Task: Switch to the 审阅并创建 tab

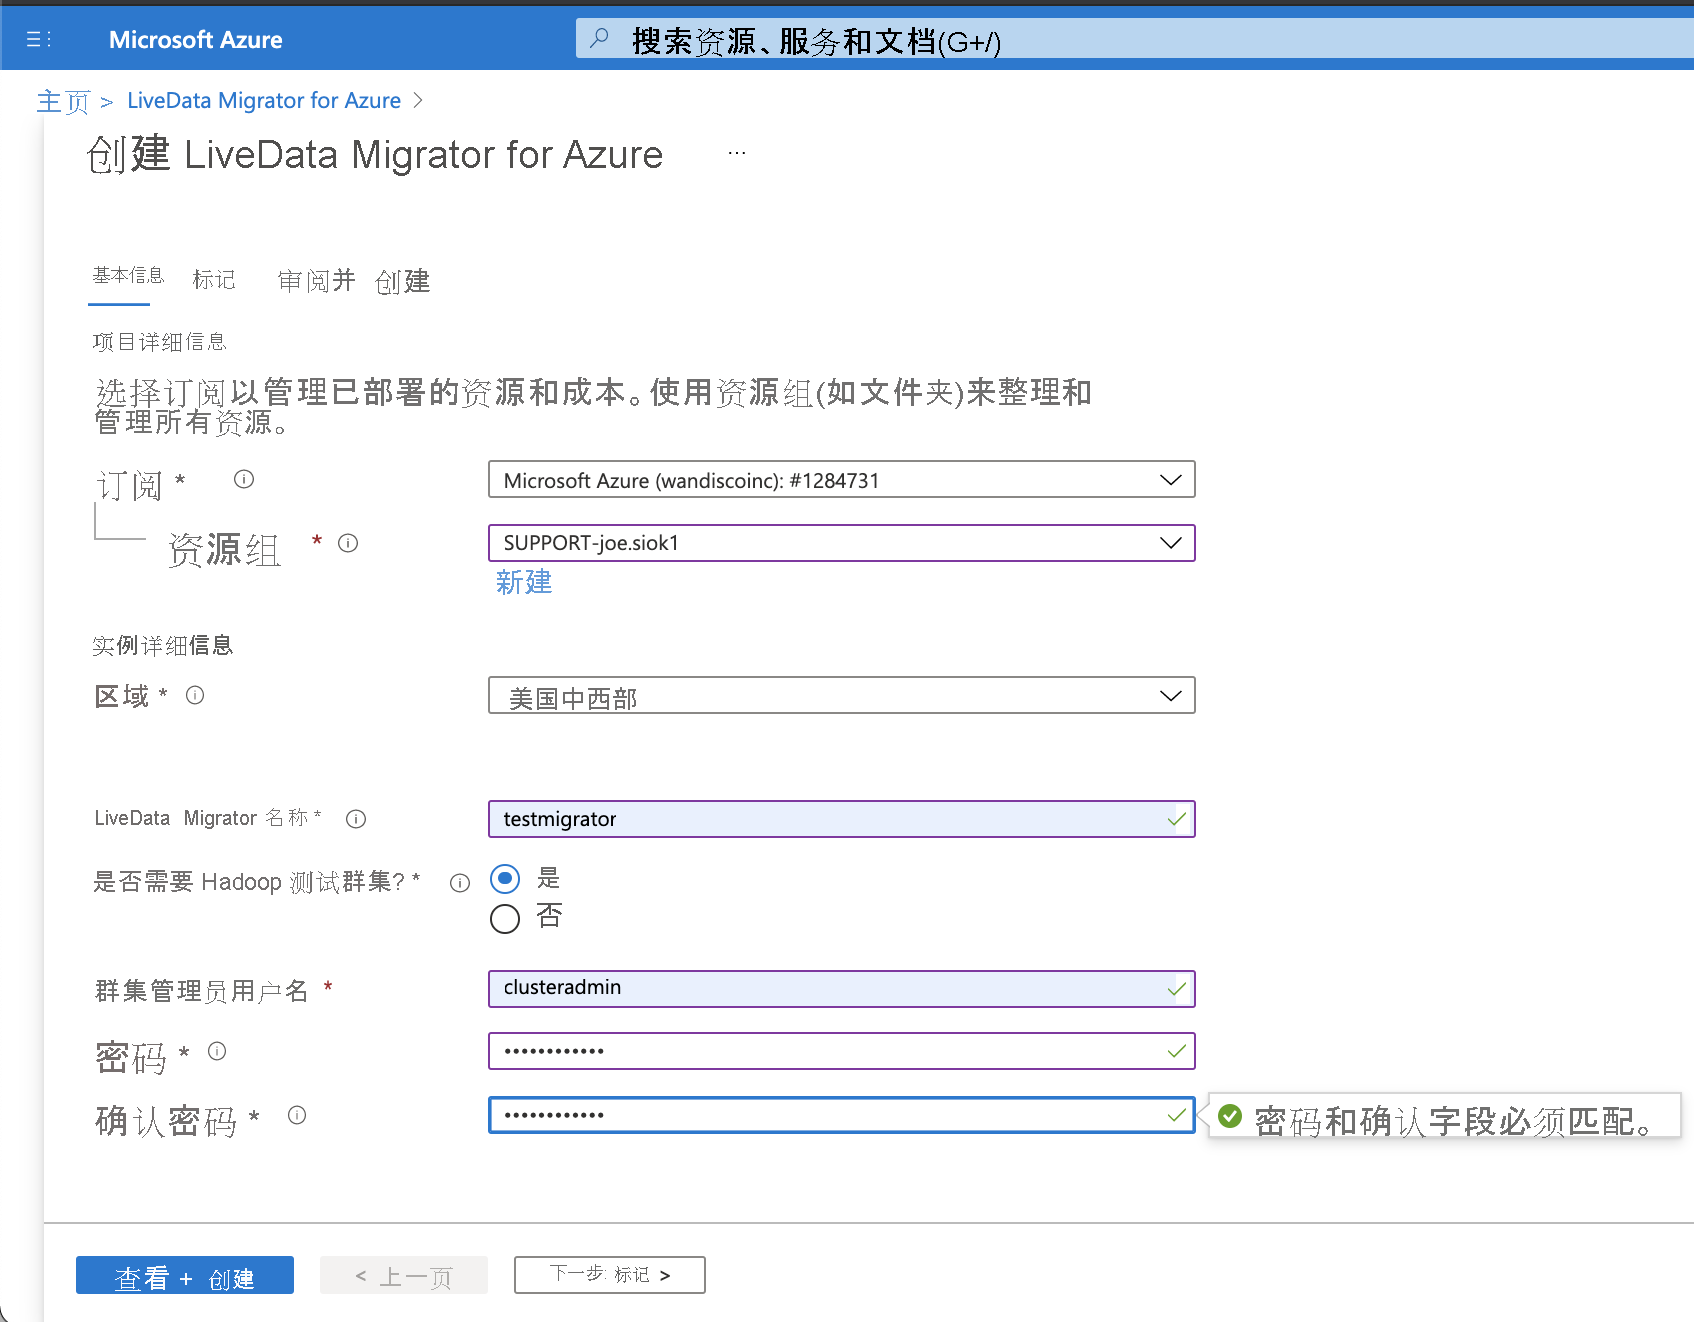Action: coord(354,281)
